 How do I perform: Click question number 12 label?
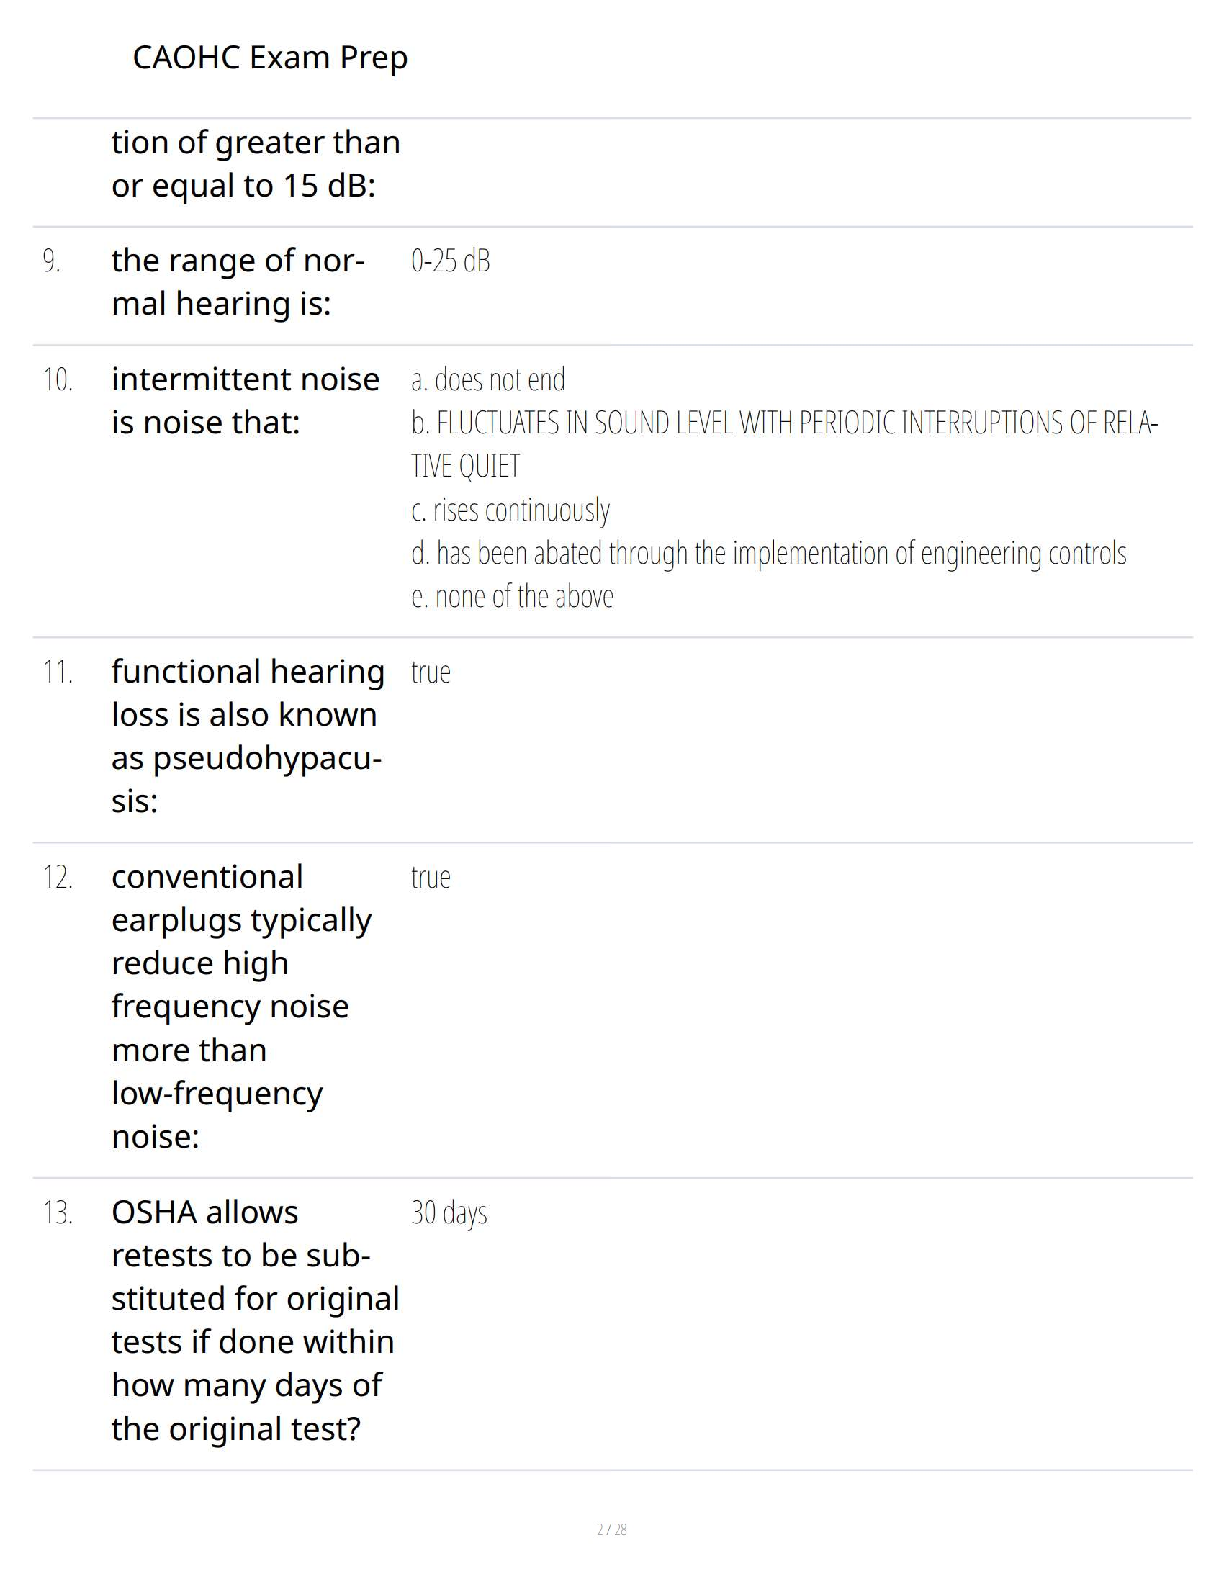(57, 878)
